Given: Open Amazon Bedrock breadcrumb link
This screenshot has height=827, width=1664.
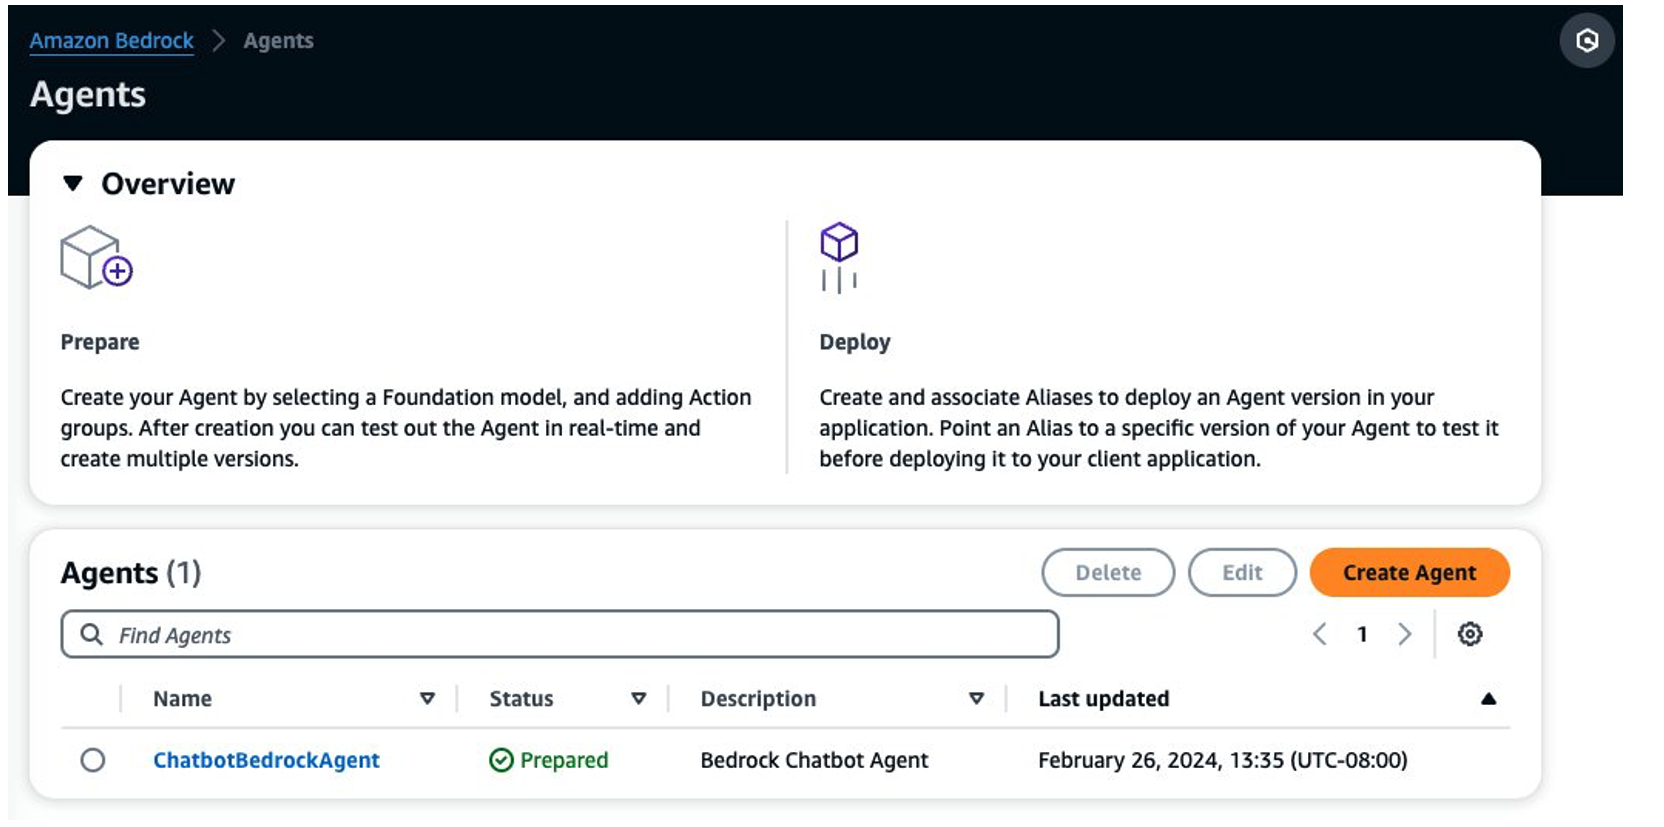Looking at the screenshot, I should [x=111, y=41].
